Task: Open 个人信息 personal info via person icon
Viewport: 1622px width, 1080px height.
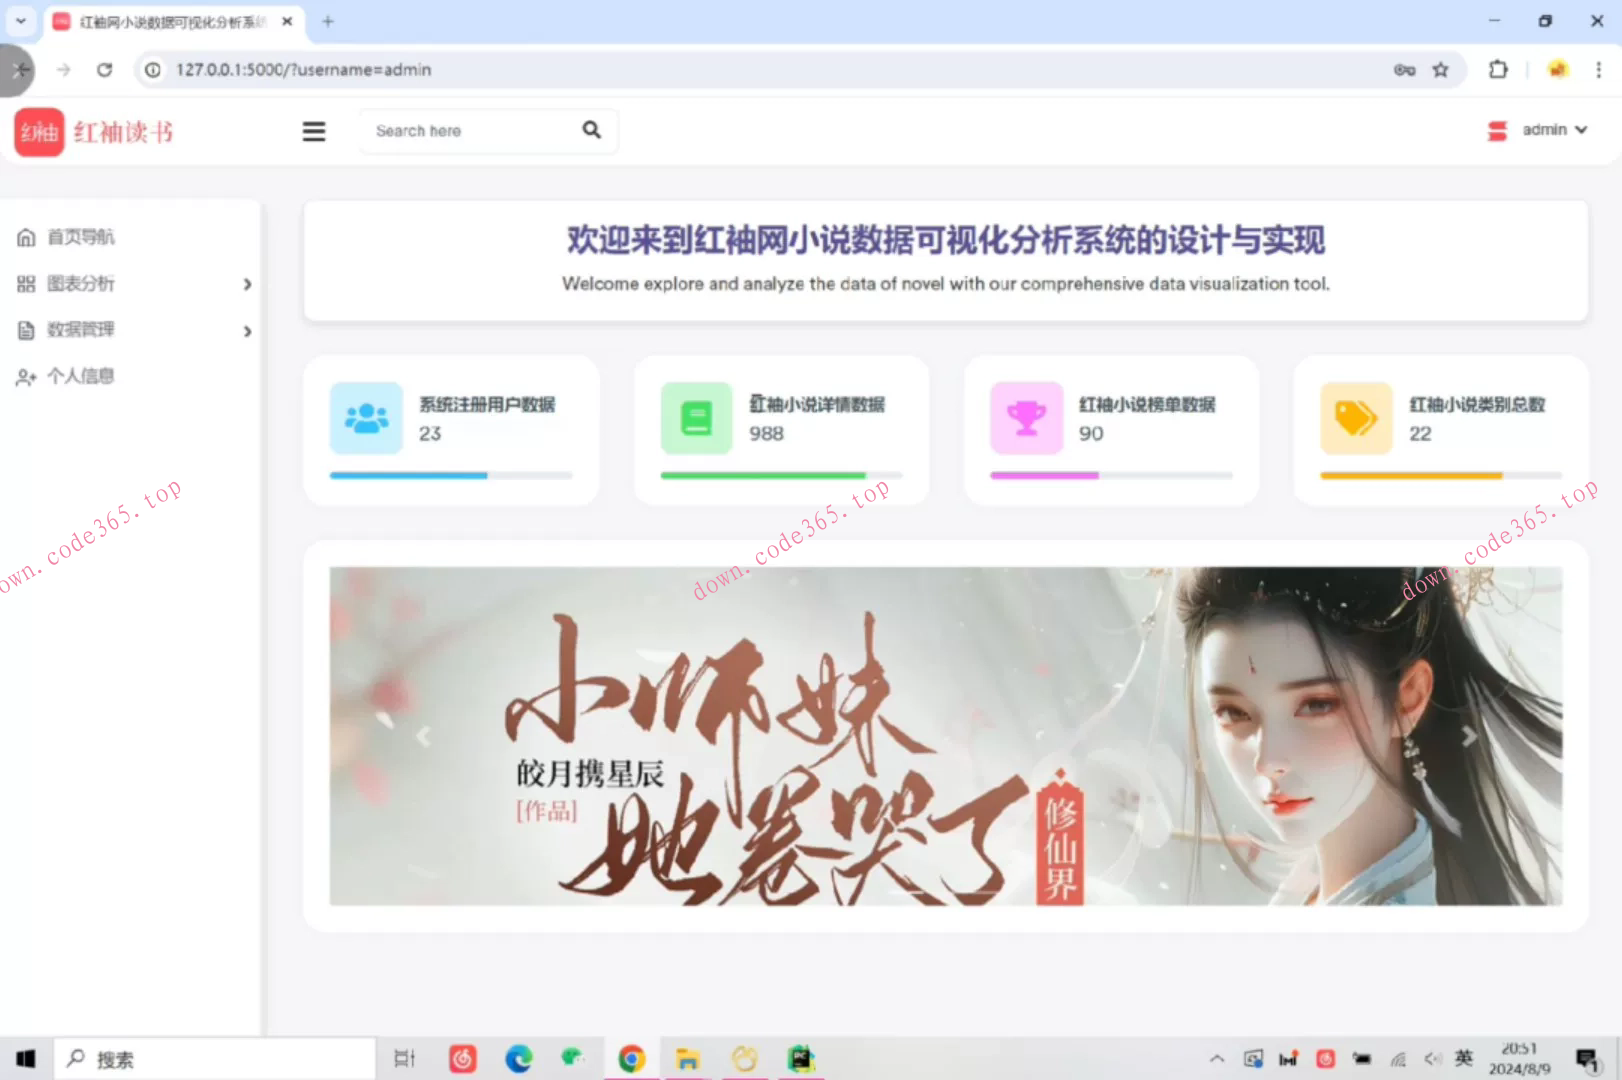Action: [26, 377]
